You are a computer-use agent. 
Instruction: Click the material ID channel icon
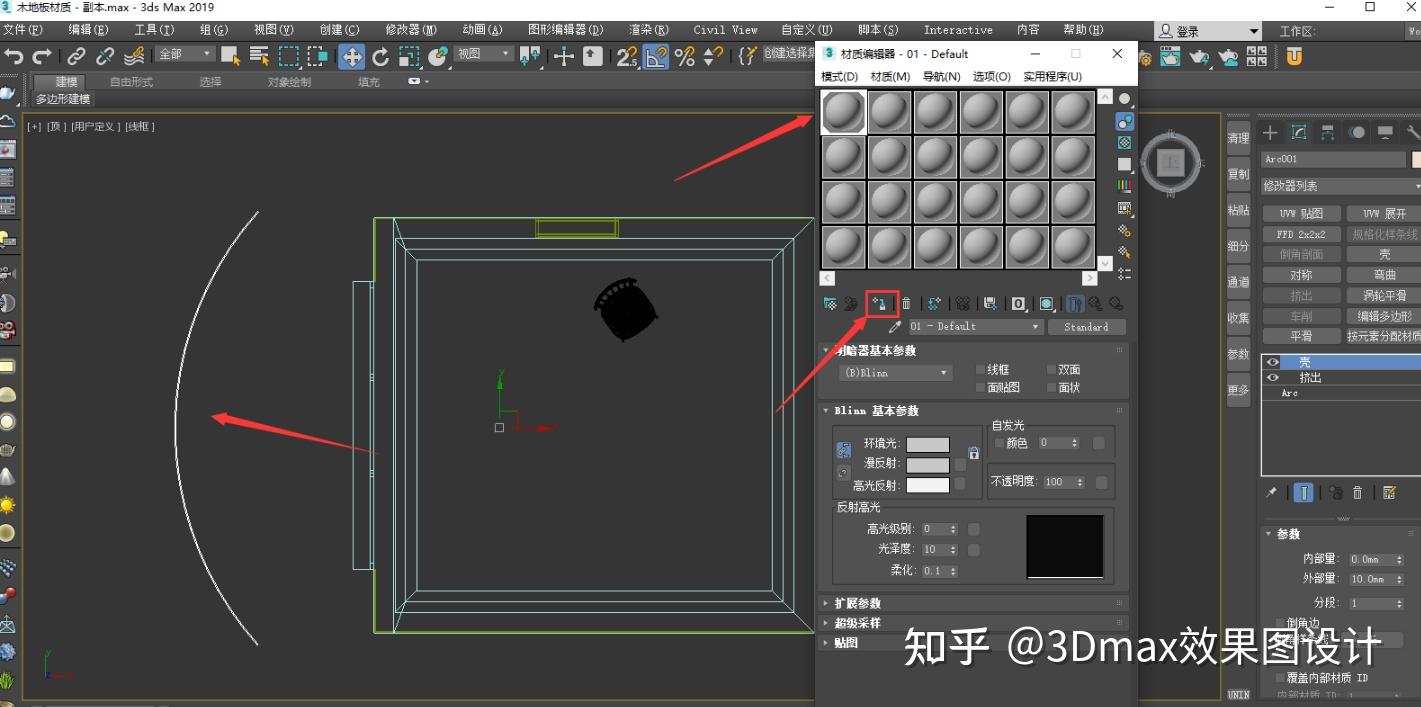tap(1018, 303)
